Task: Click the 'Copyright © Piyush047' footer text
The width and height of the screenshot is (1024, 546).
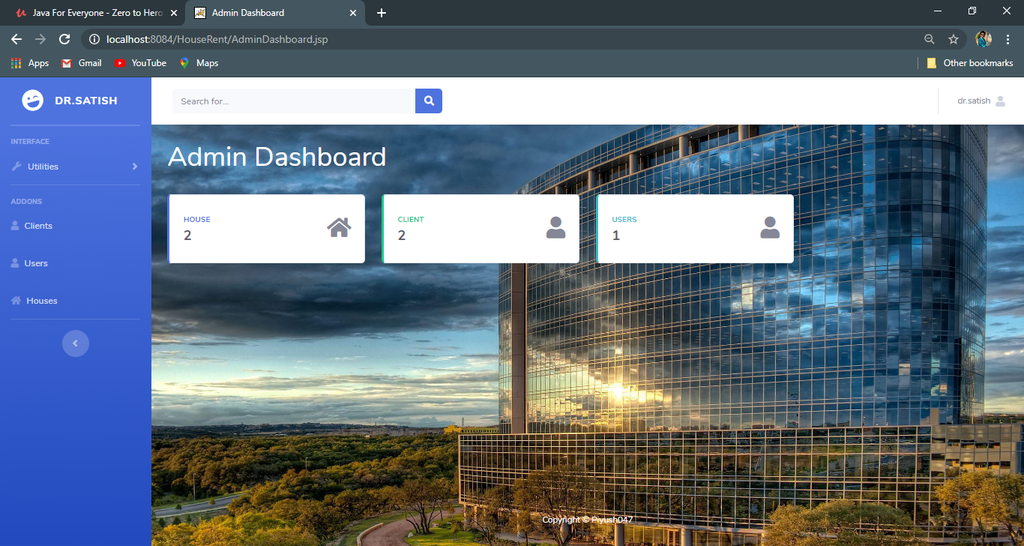Action: point(587,520)
